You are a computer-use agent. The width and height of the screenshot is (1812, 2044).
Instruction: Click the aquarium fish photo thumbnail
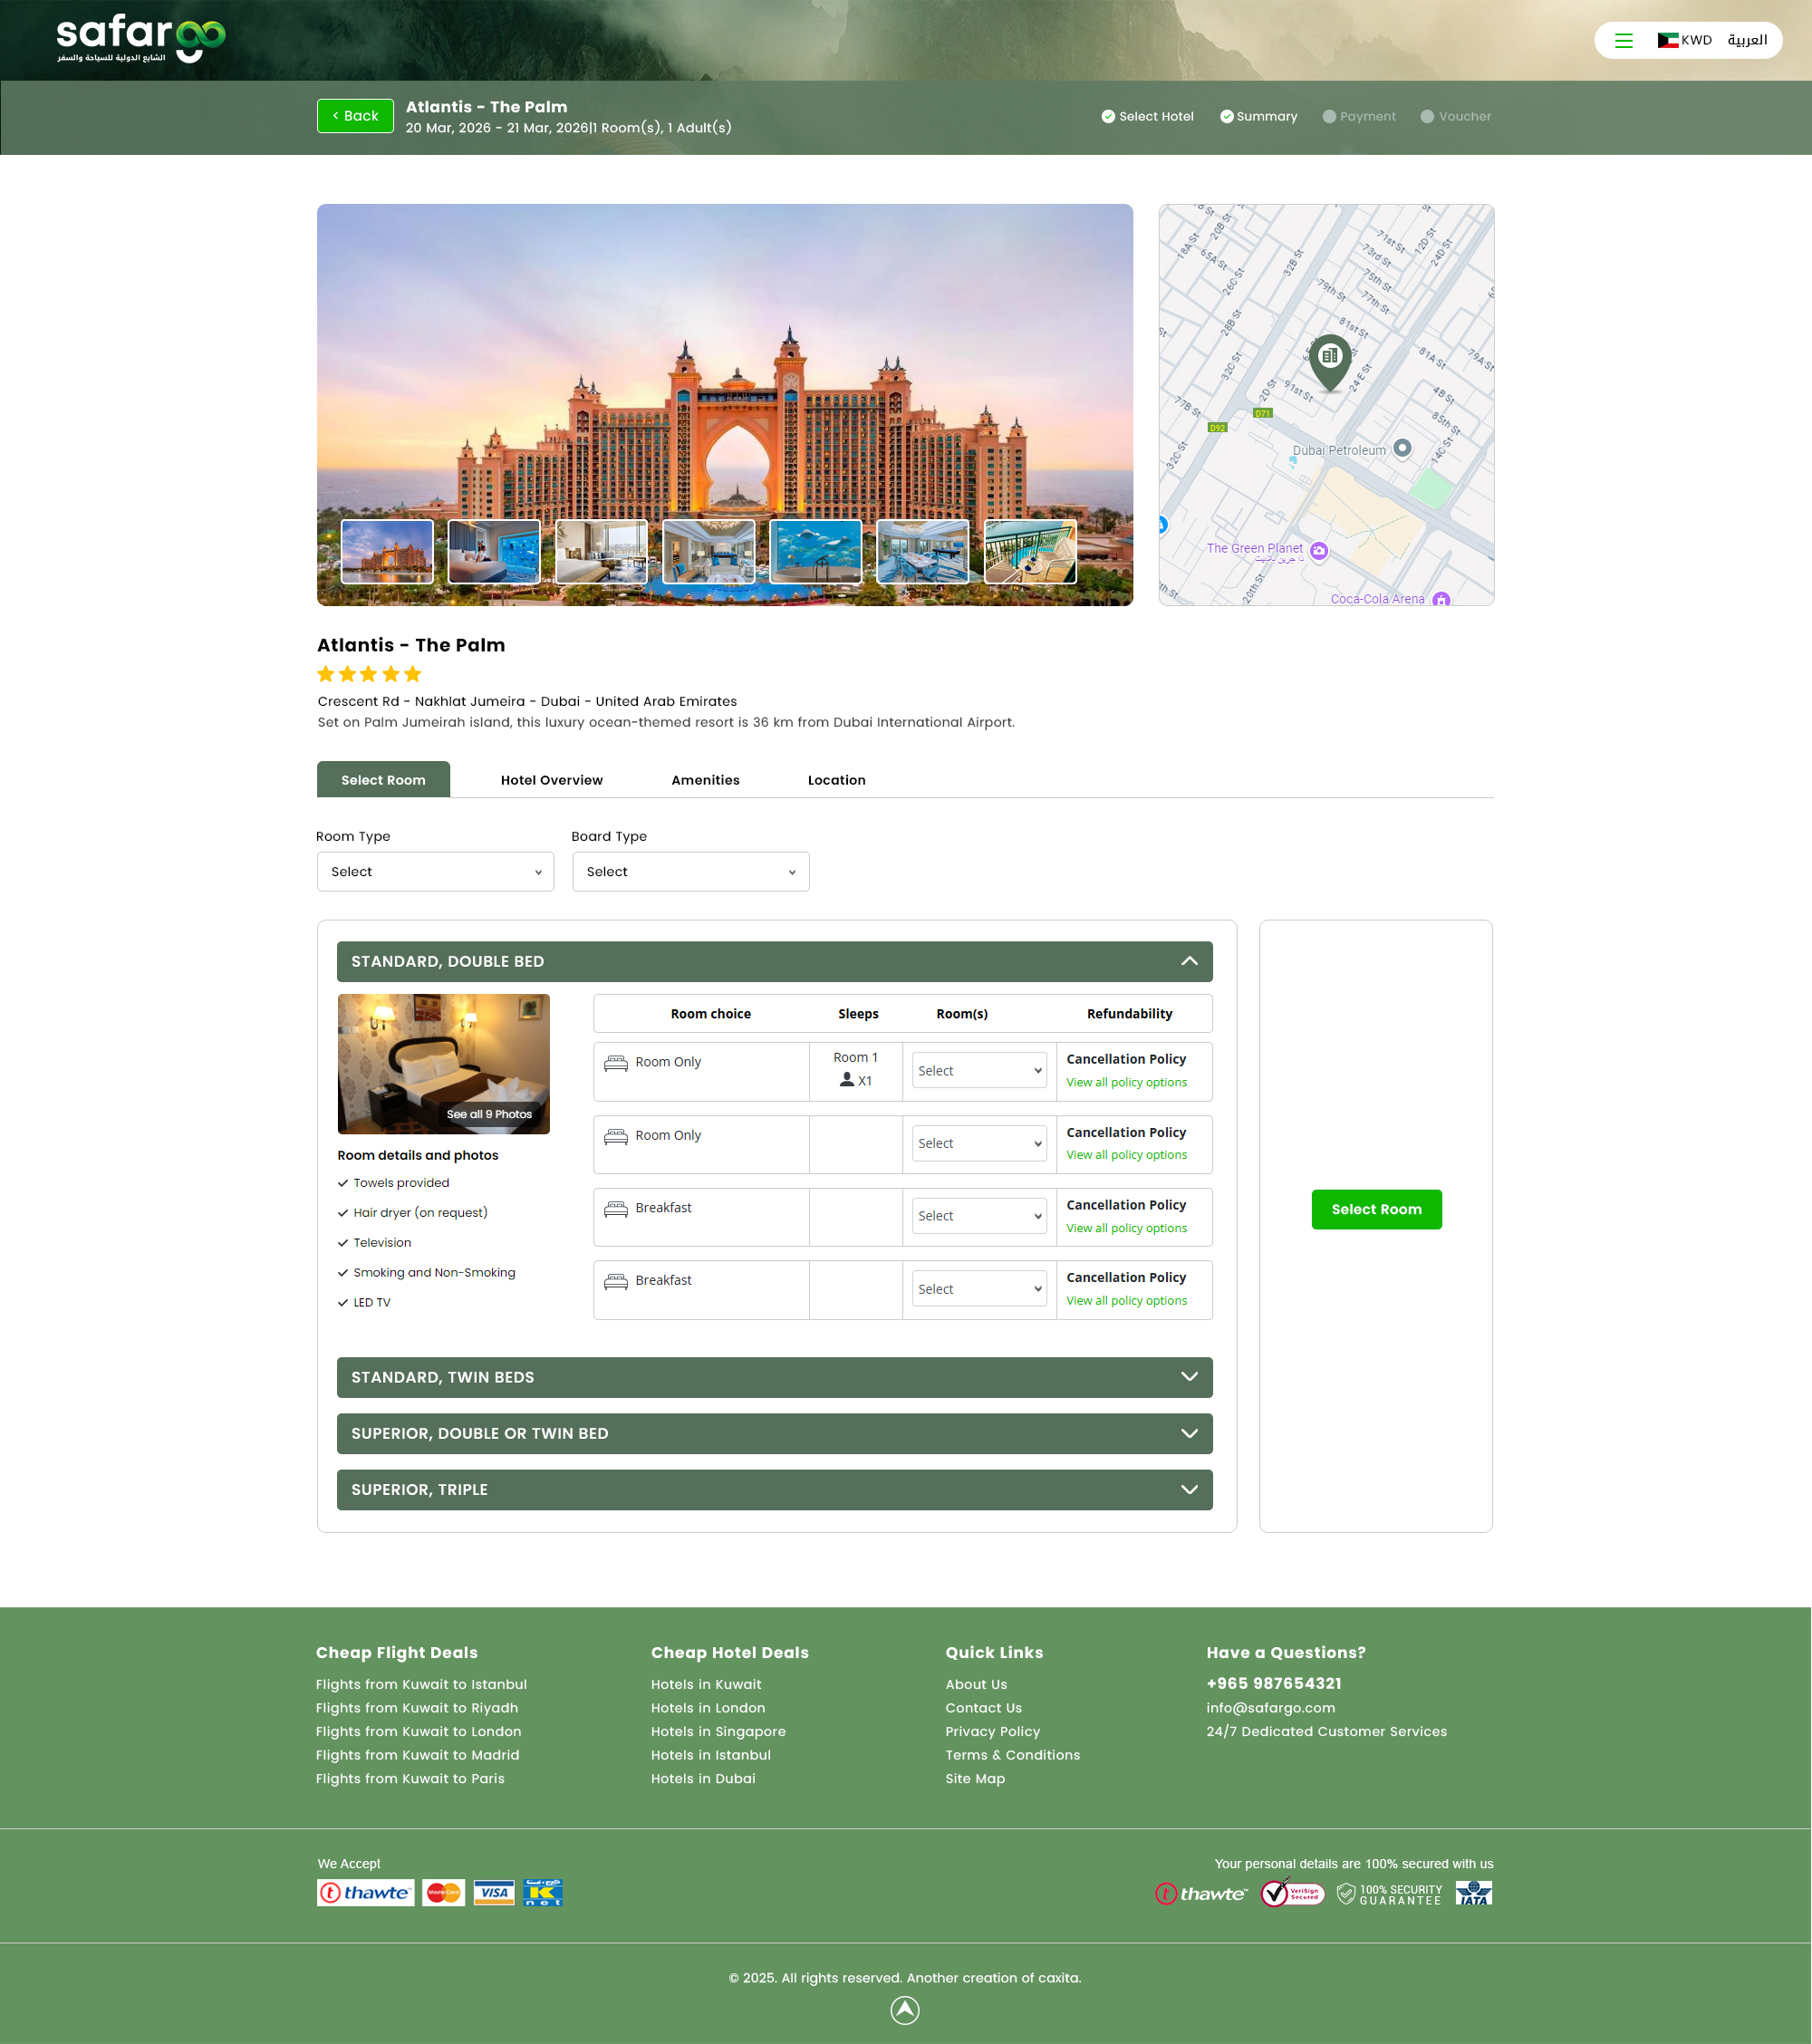[815, 551]
